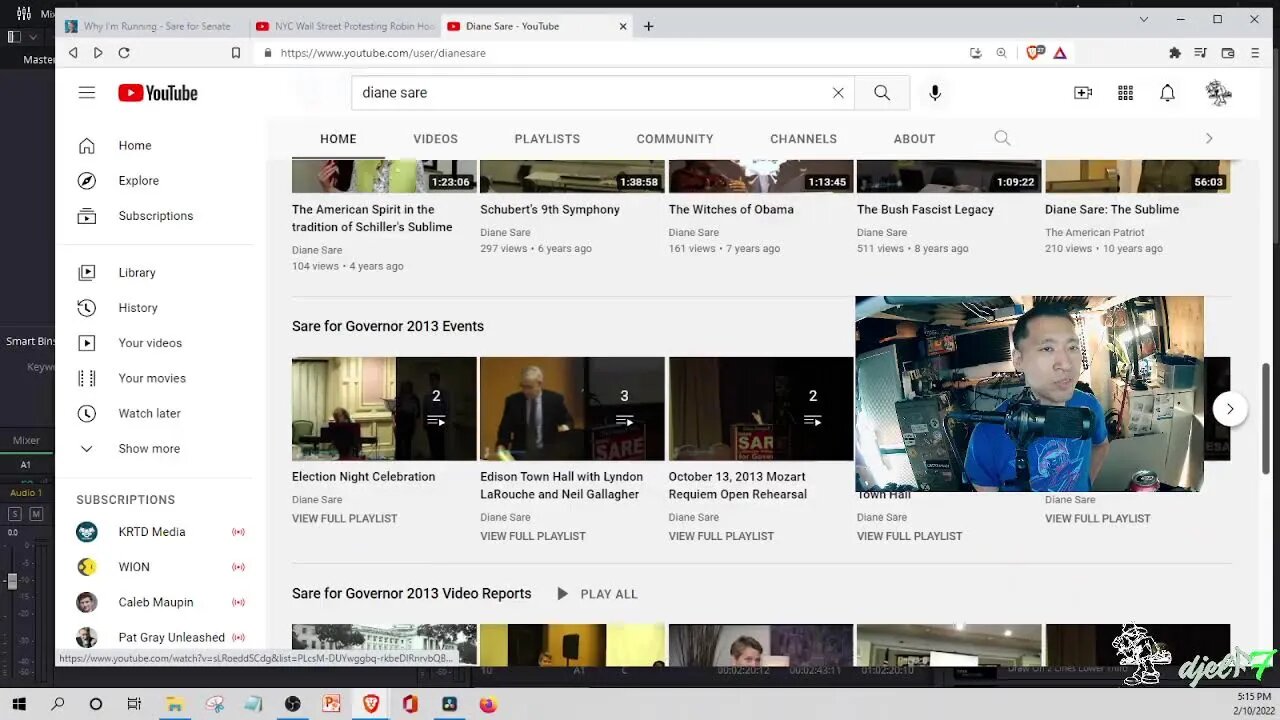Screen dimensions: 1280x720
Task: Open the account avatar menu
Action: click(x=1218, y=93)
